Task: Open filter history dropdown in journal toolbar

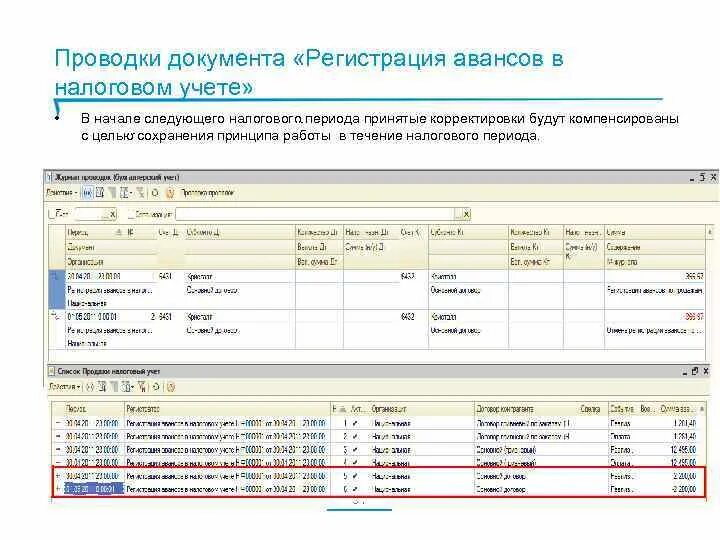Action: (x=125, y=193)
